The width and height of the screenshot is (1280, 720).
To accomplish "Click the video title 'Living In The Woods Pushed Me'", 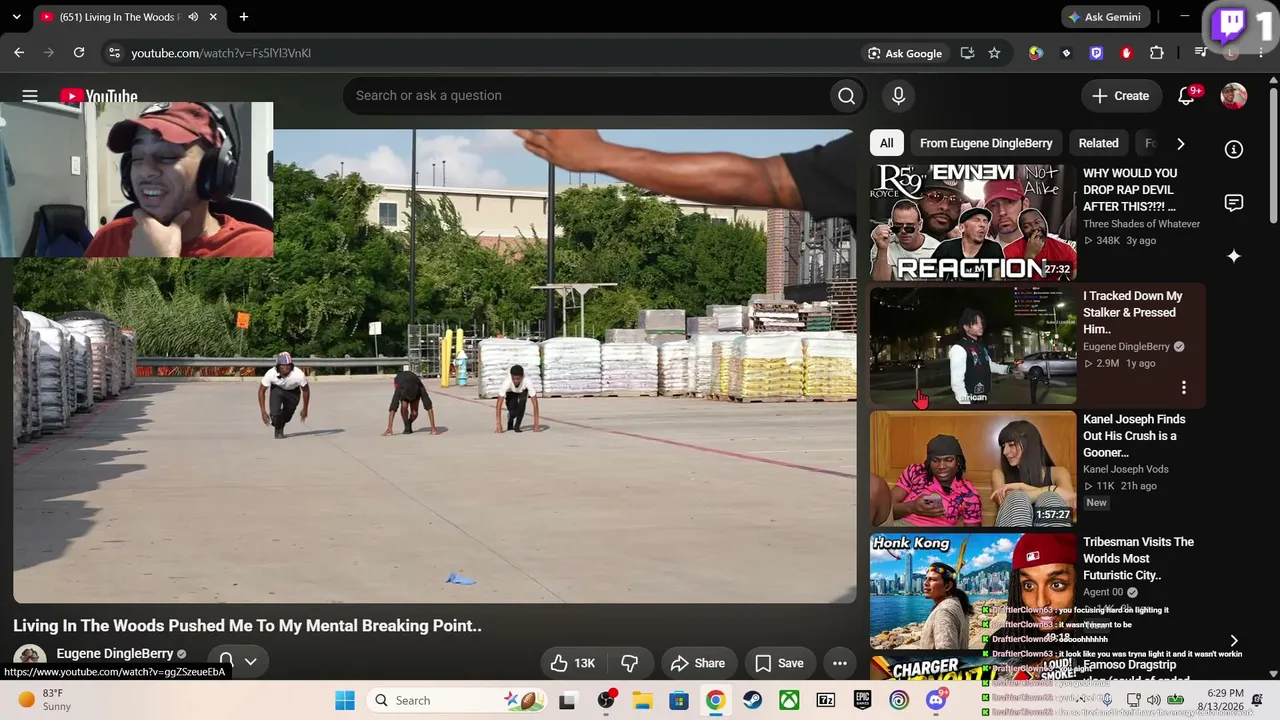I will click(x=247, y=626).
